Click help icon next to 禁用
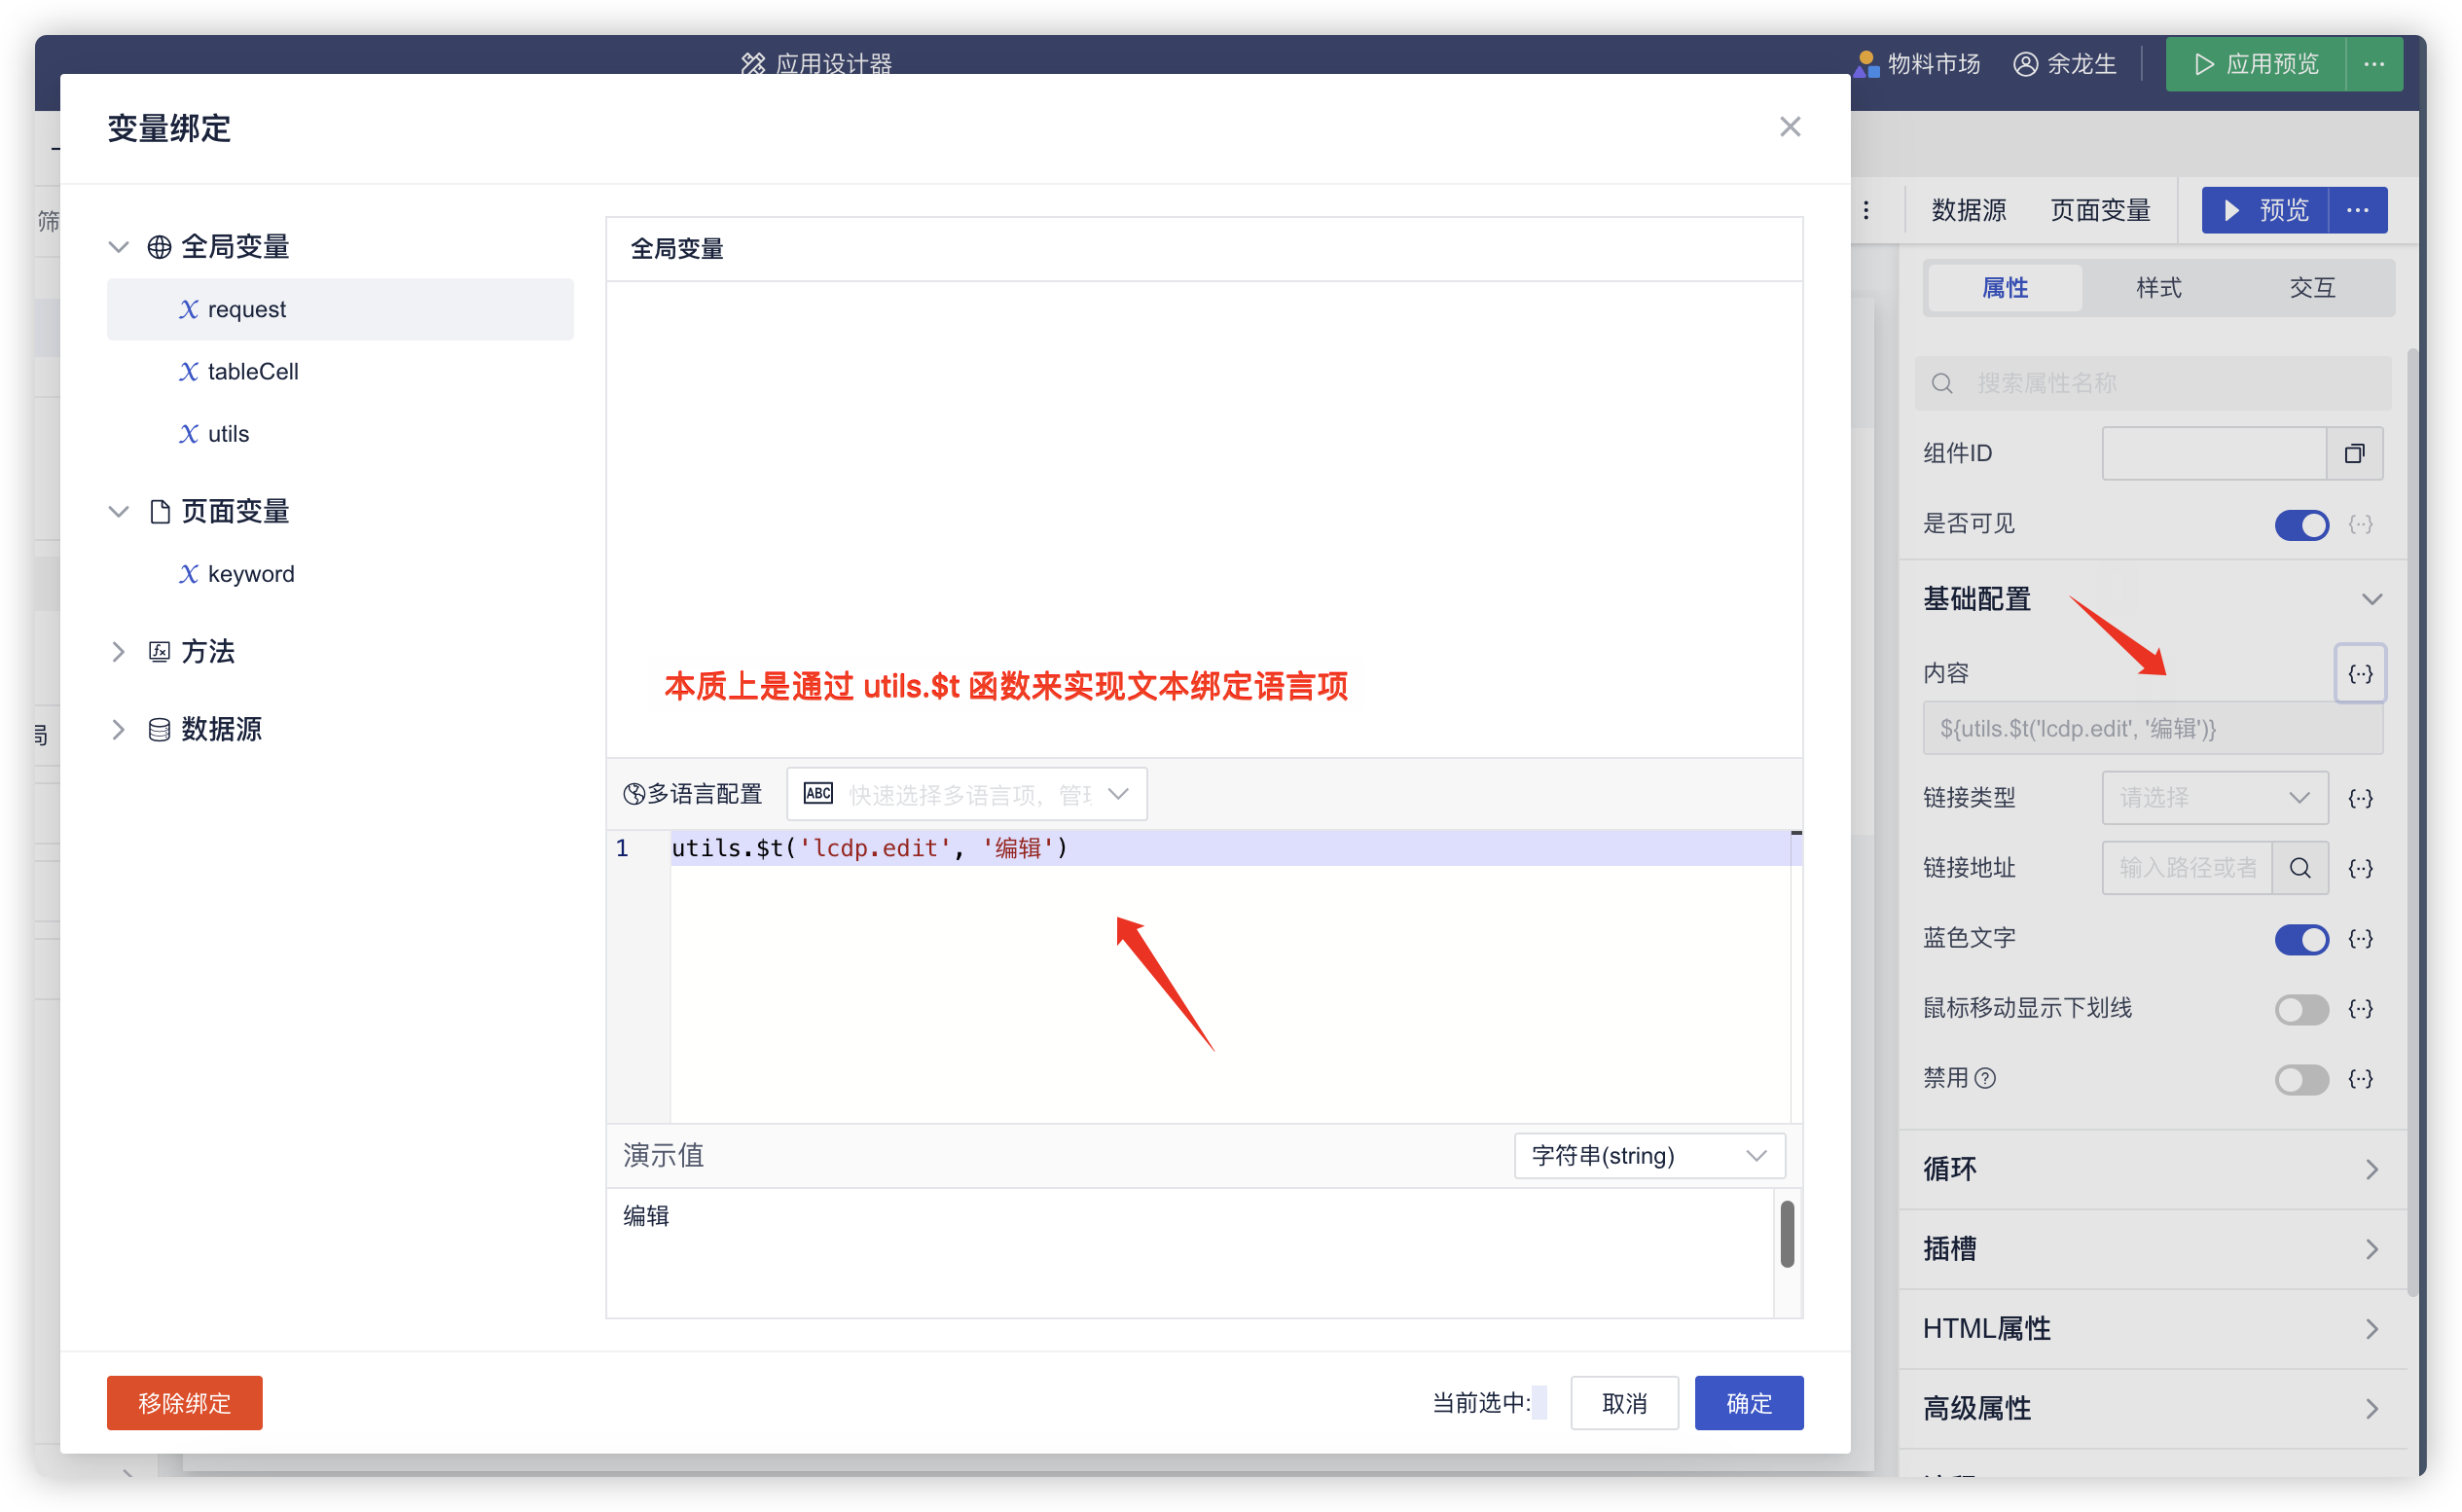This screenshot has height=1512, width=2462. tap(1986, 1078)
